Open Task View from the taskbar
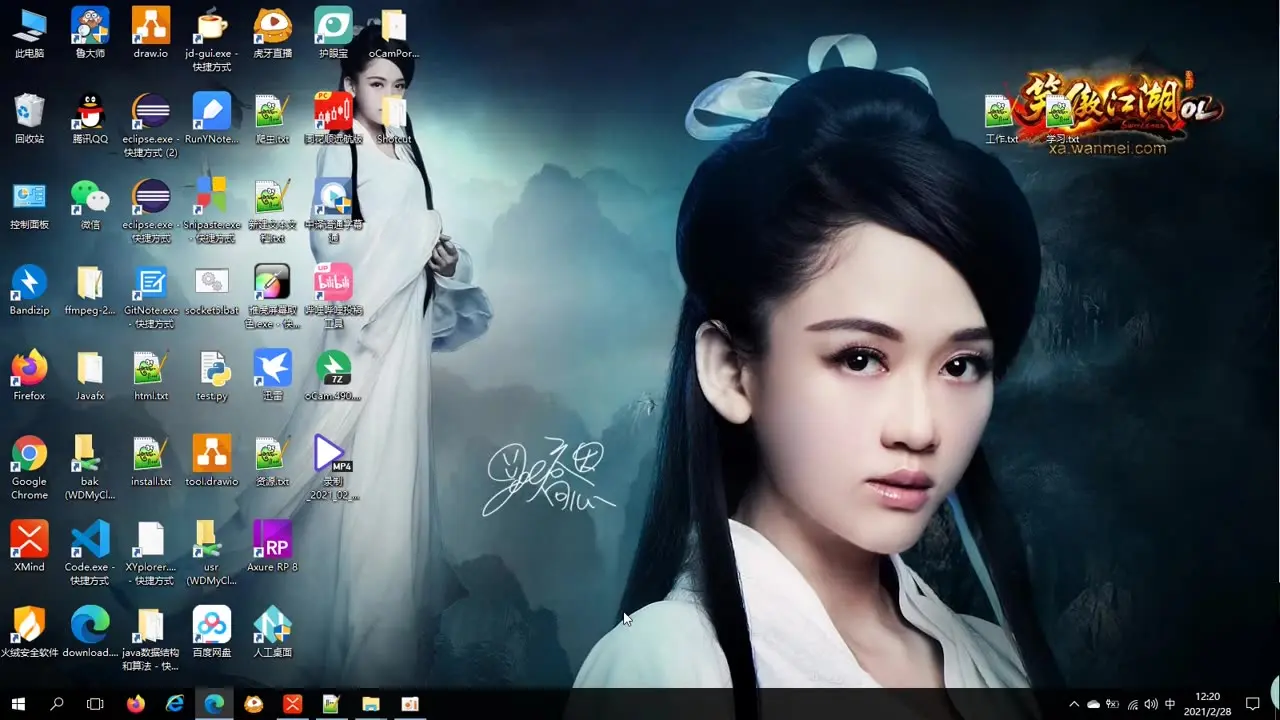This screenshot has width=1280, height=720. pos(95,704)
